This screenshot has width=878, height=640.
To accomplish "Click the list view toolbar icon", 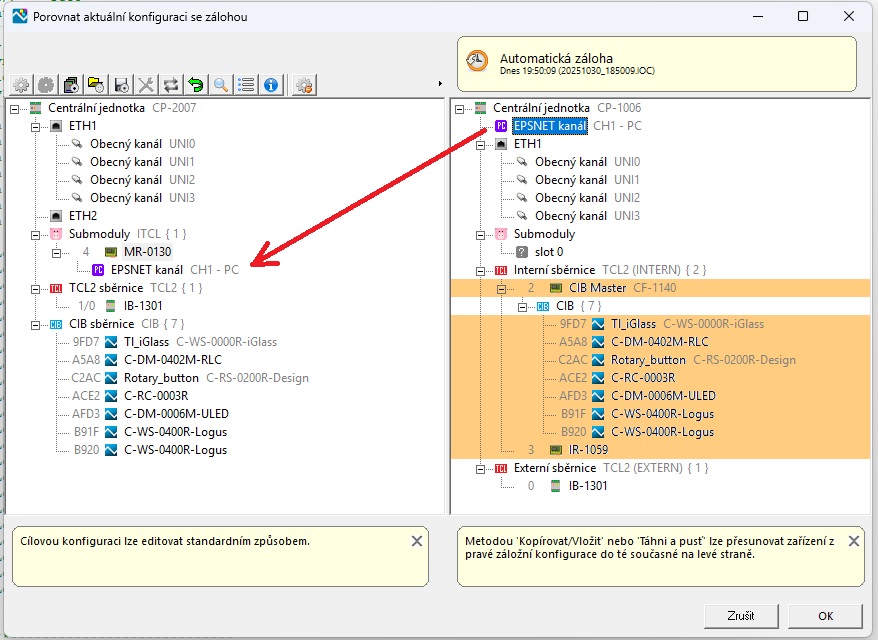I will point(246,85).
